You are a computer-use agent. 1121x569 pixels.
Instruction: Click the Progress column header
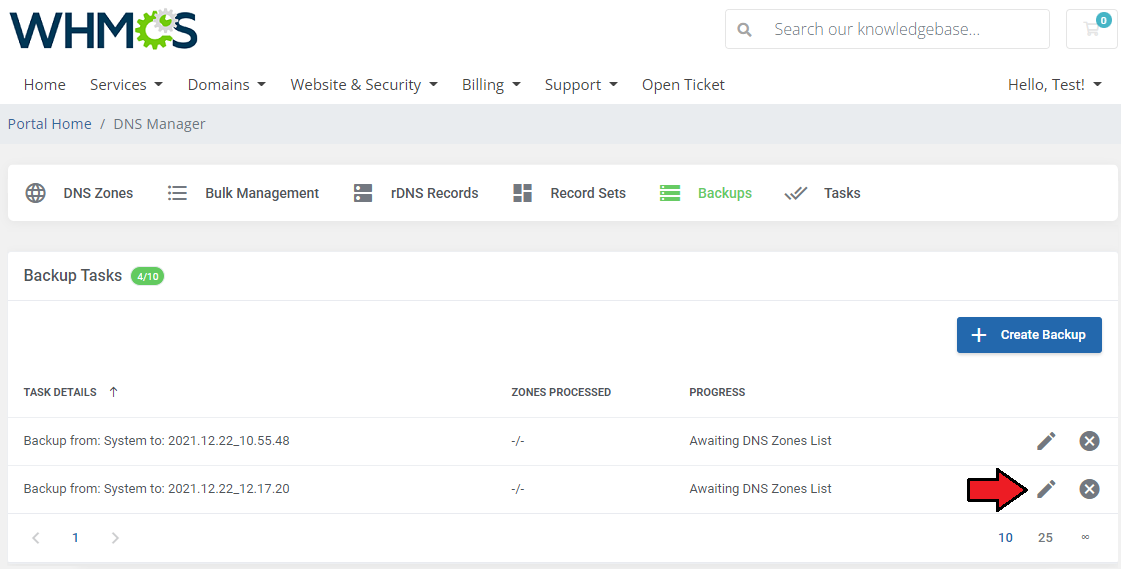[x=717, y=392]
